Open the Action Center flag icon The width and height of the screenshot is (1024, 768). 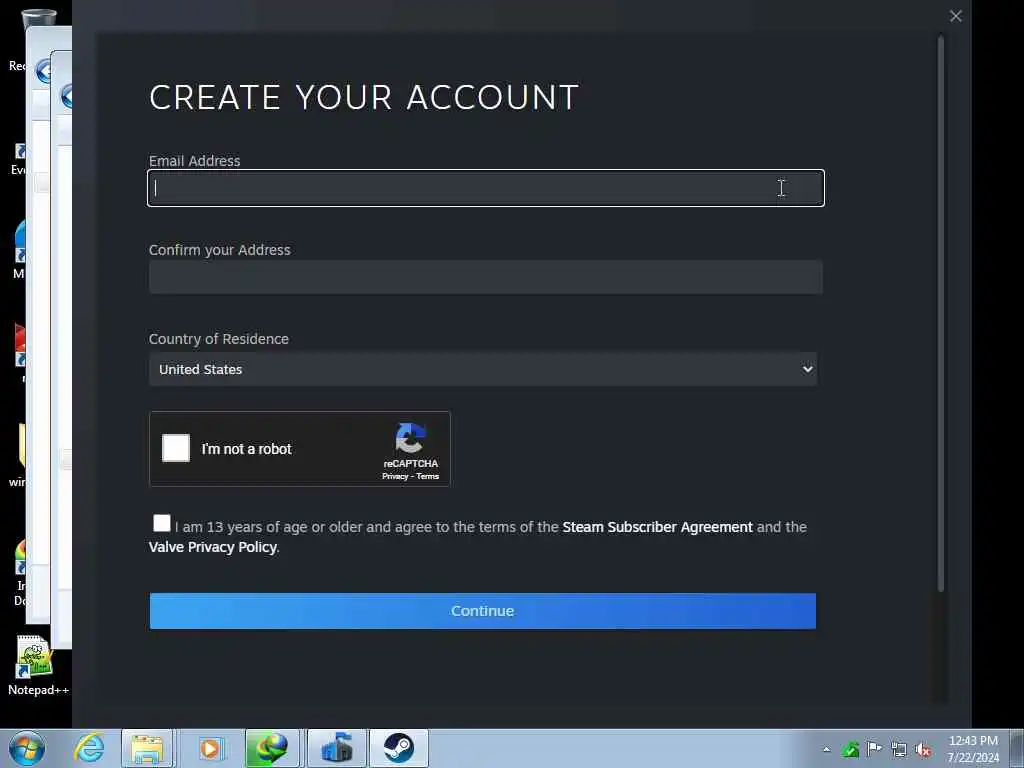tap(874, 749)
